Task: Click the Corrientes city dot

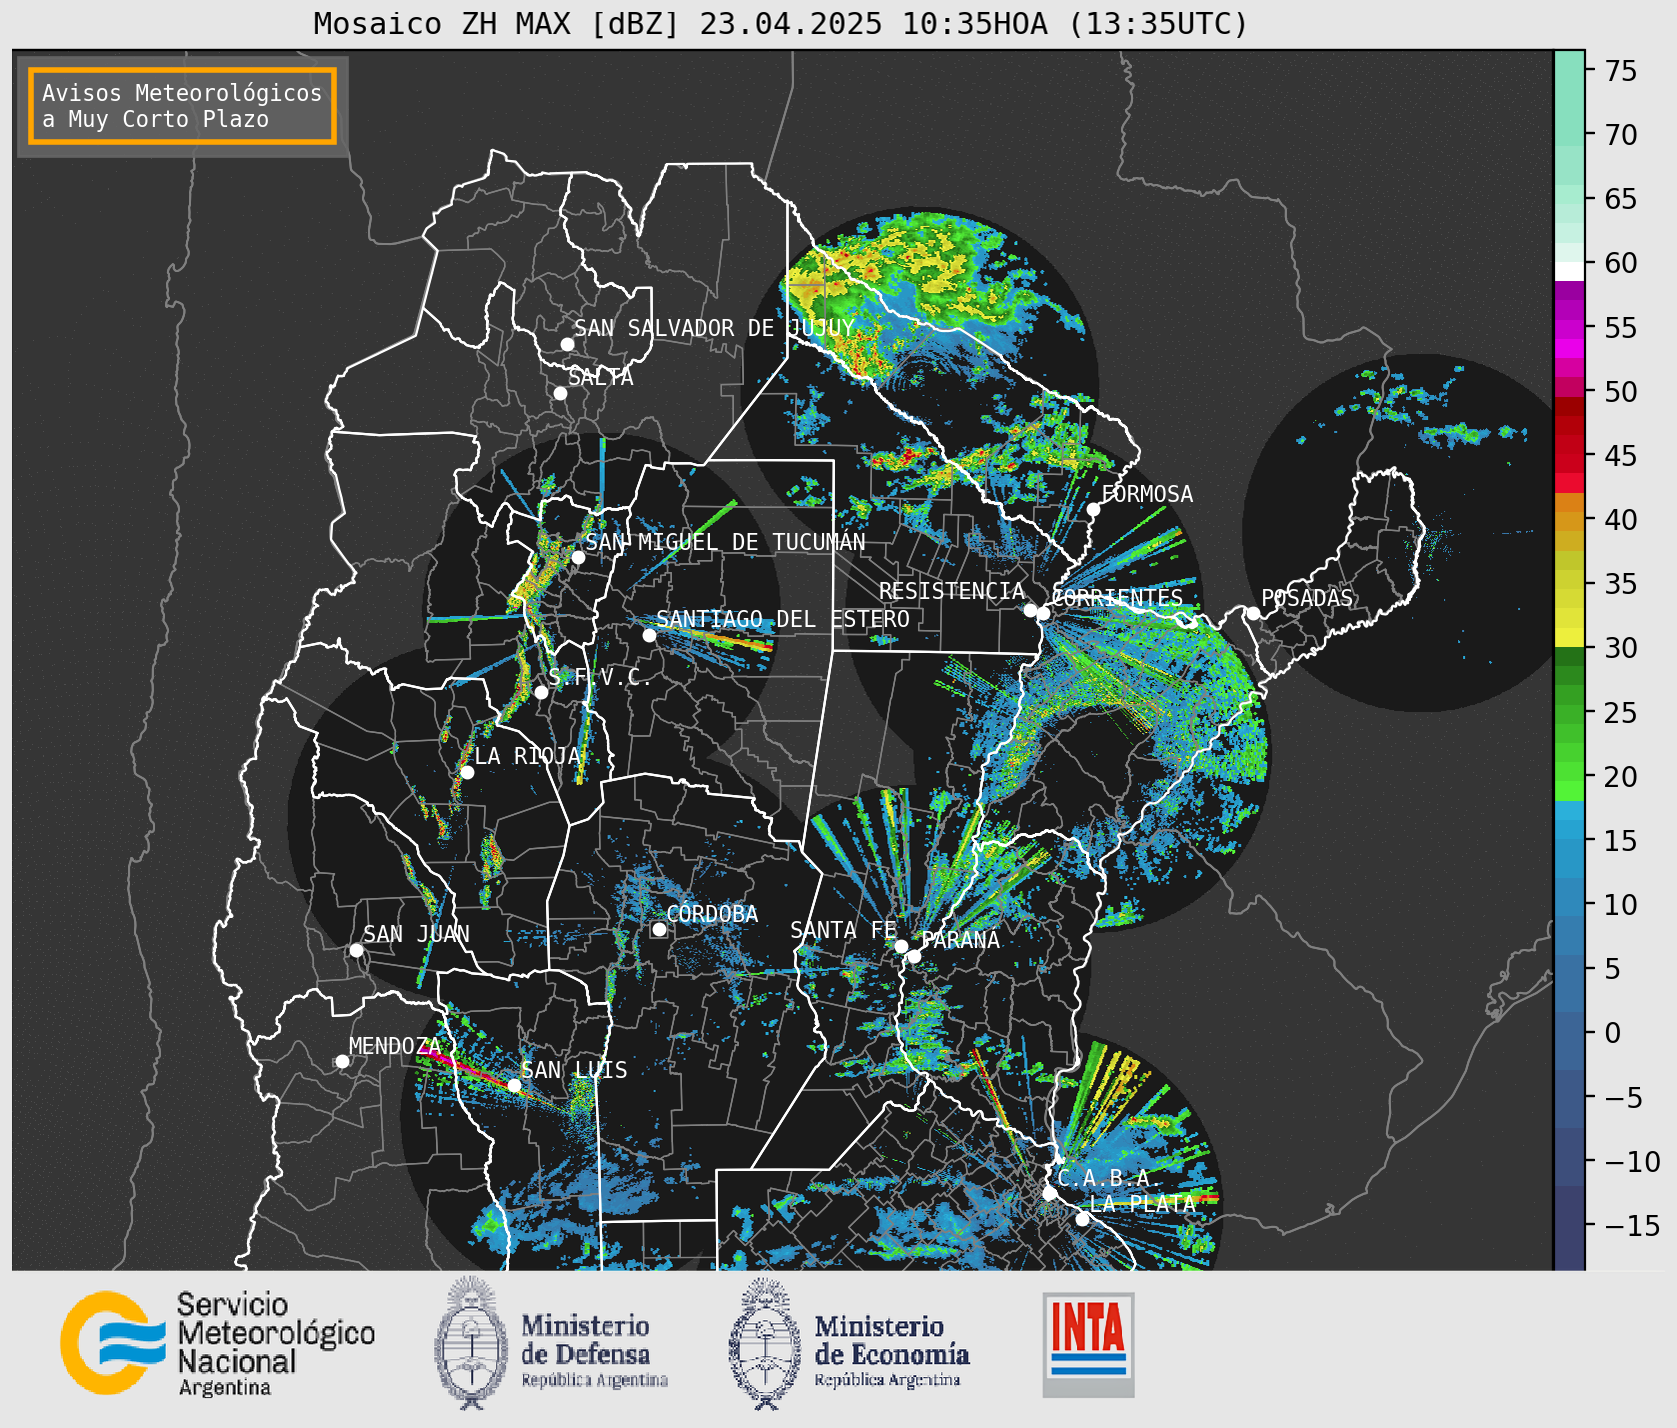Action: click(1043, 613)
